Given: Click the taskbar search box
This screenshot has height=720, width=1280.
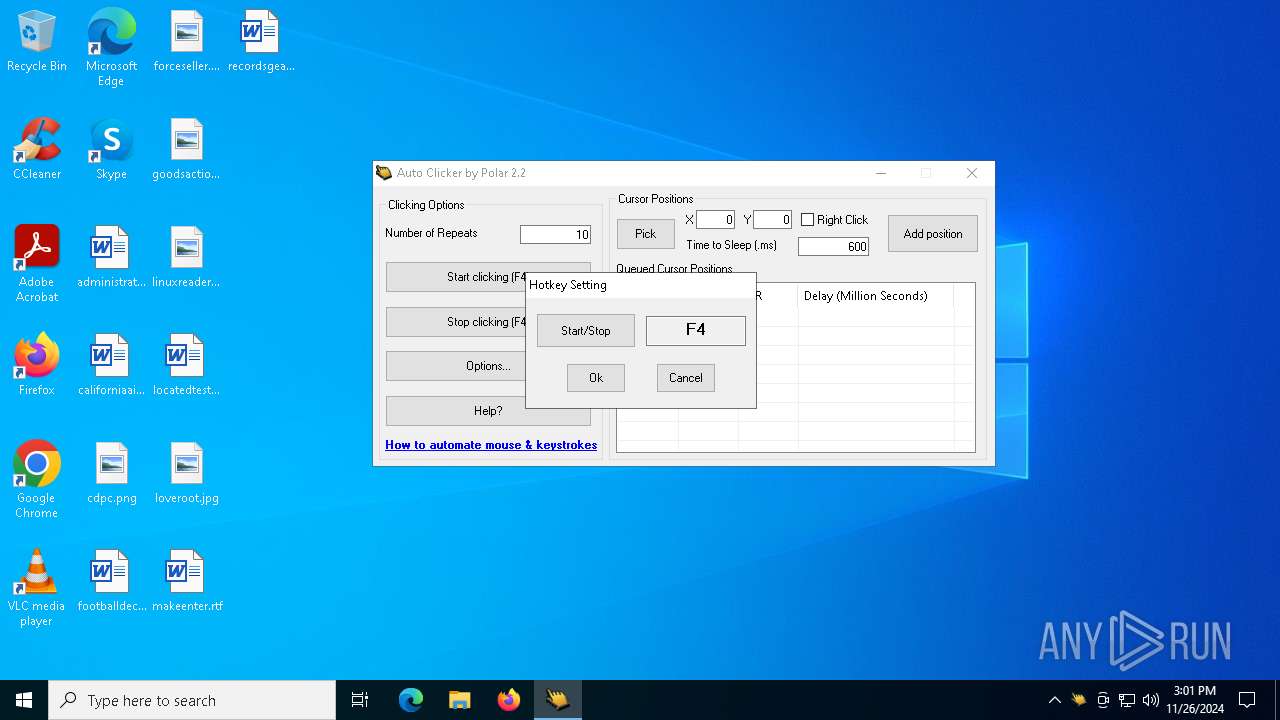Looking at the screenshot, I should (192, 700).
